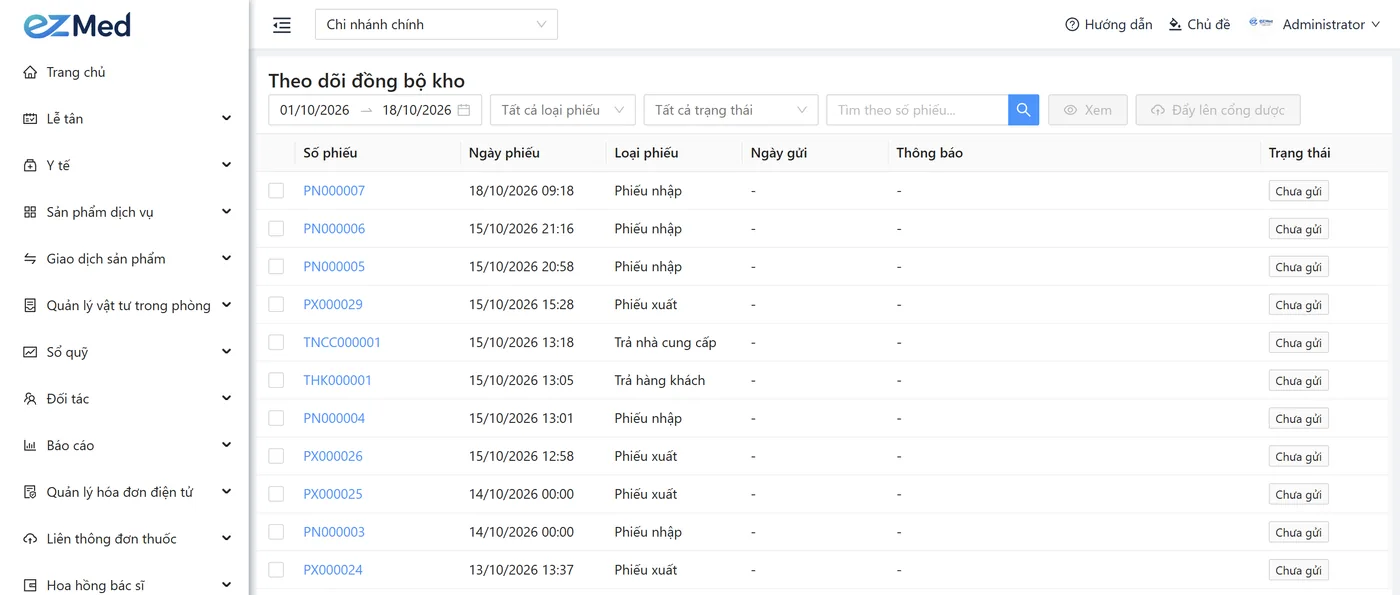
Task: Click the blue search magnifier button
Action: (x=1024, y=110)
